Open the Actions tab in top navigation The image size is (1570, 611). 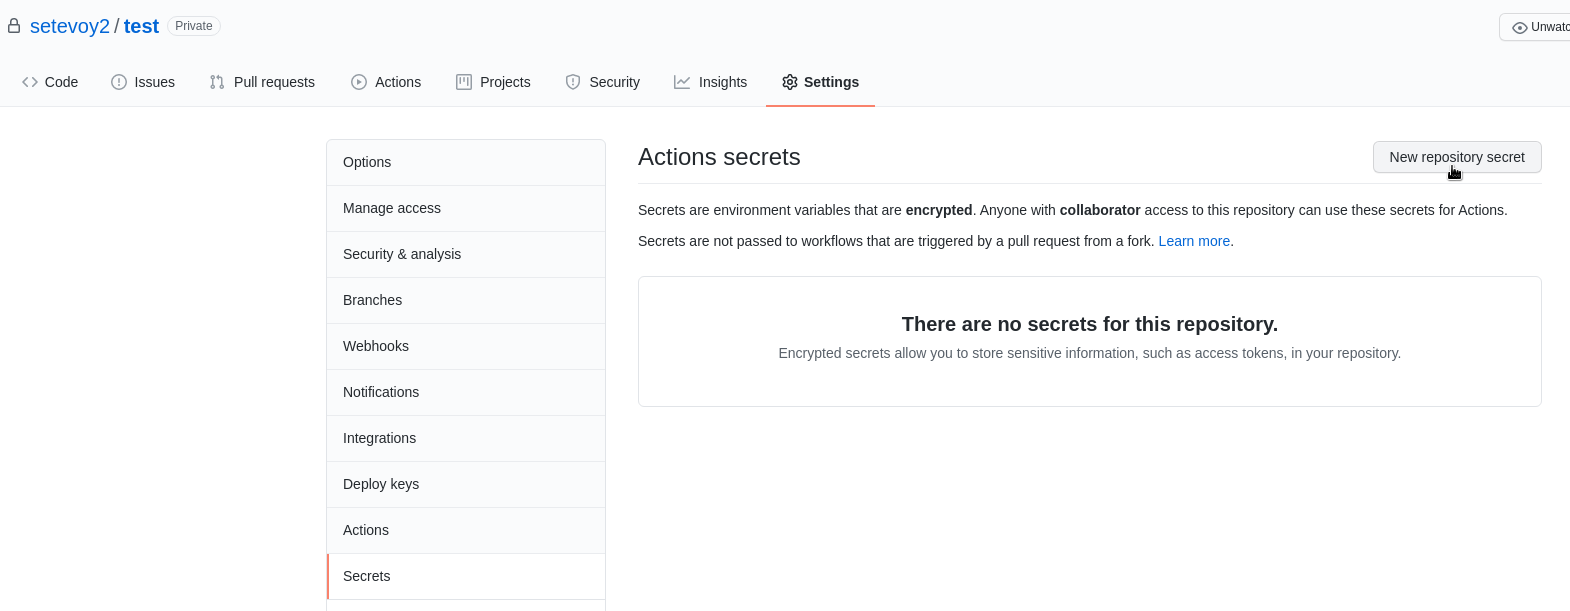386,82
